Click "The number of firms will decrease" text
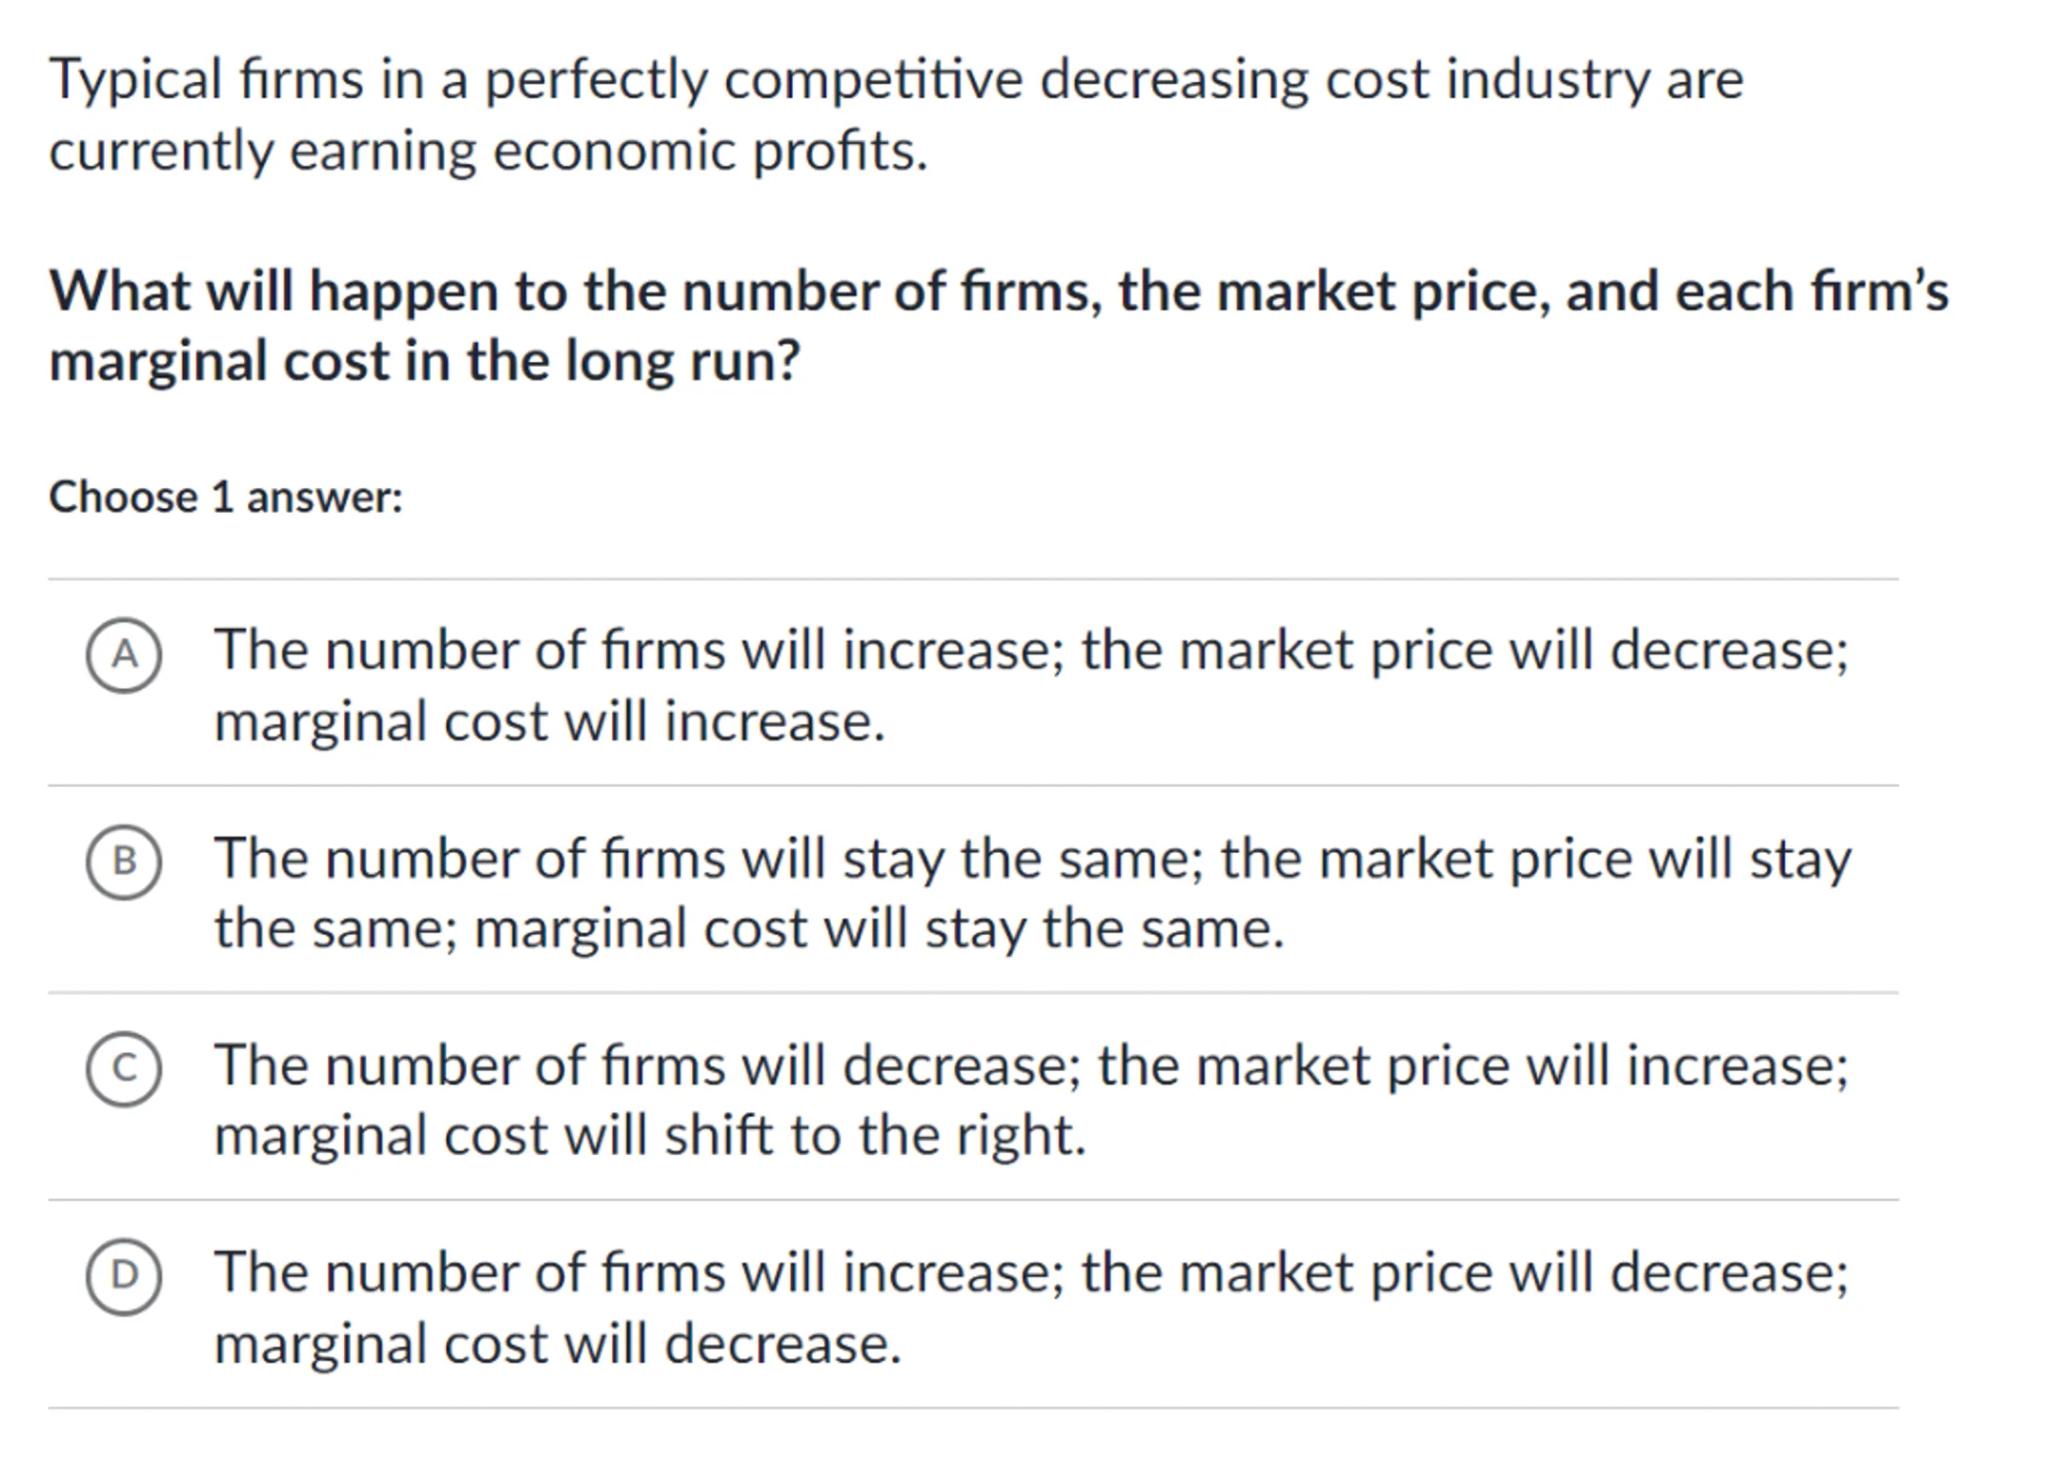This screenshot has width=2048, height=1460. [x=648, y=1065]
